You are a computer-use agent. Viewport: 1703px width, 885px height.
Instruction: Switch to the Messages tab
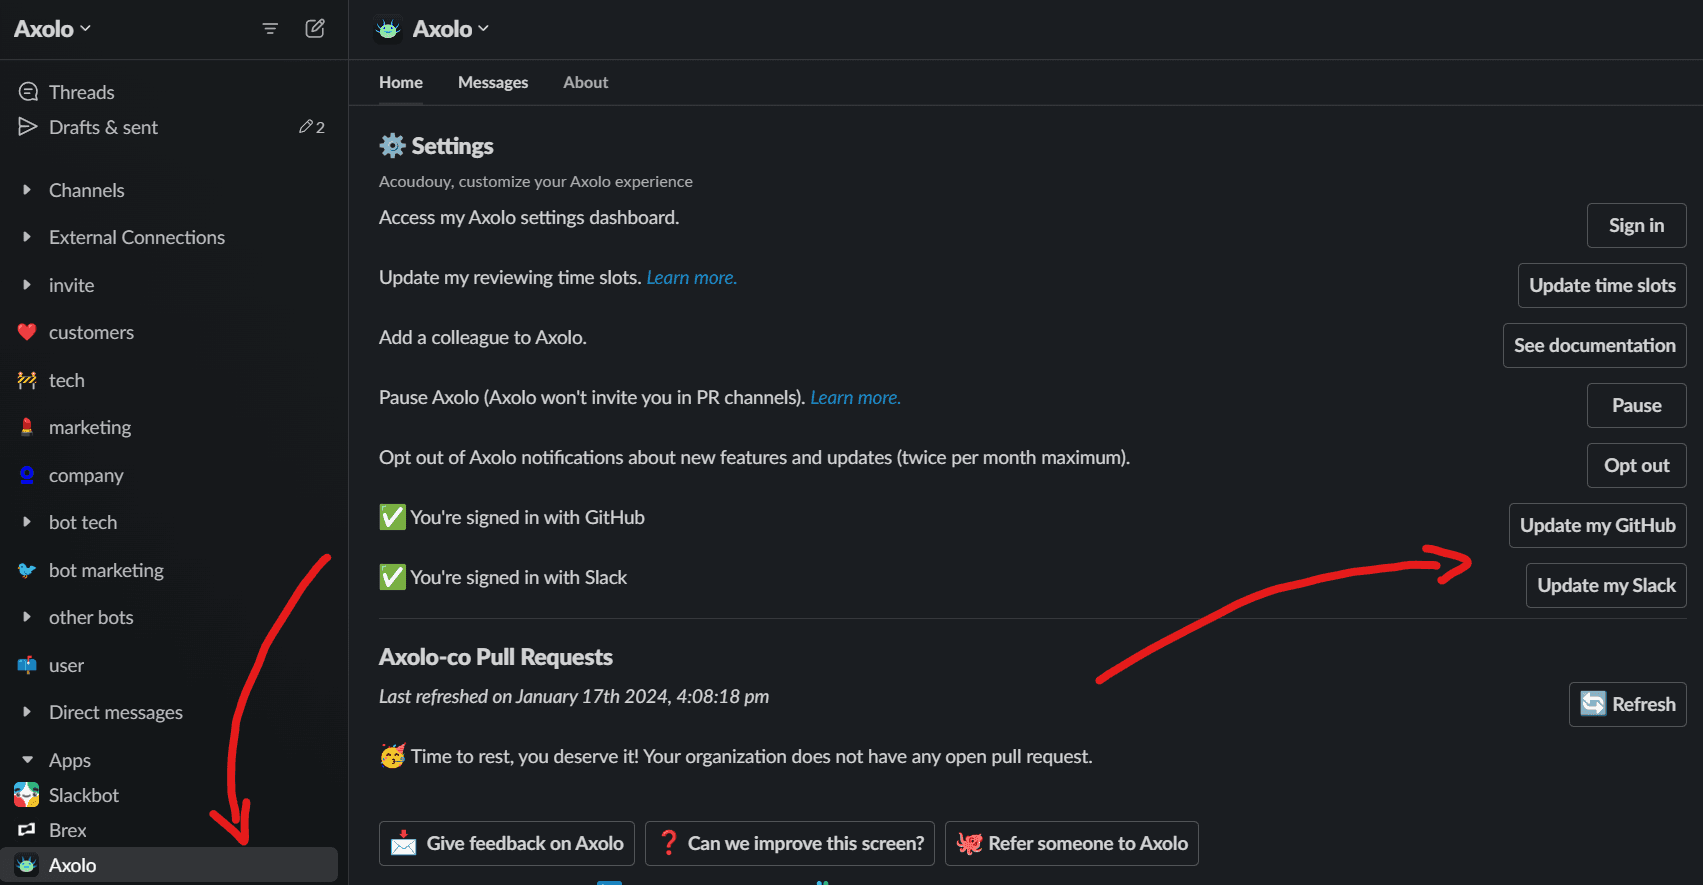tap(492, 82)
